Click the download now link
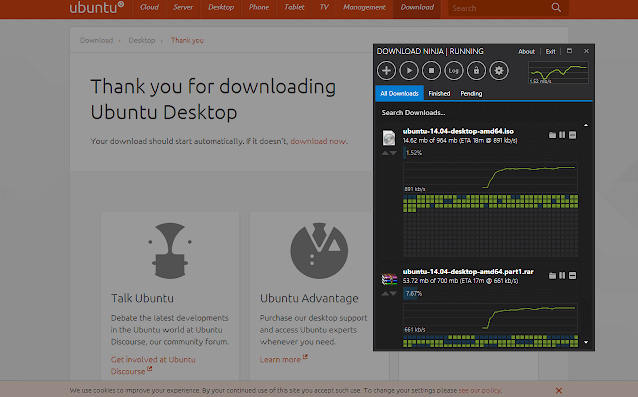This screenshot has height=397, width=638. click(x=318, y=141)
